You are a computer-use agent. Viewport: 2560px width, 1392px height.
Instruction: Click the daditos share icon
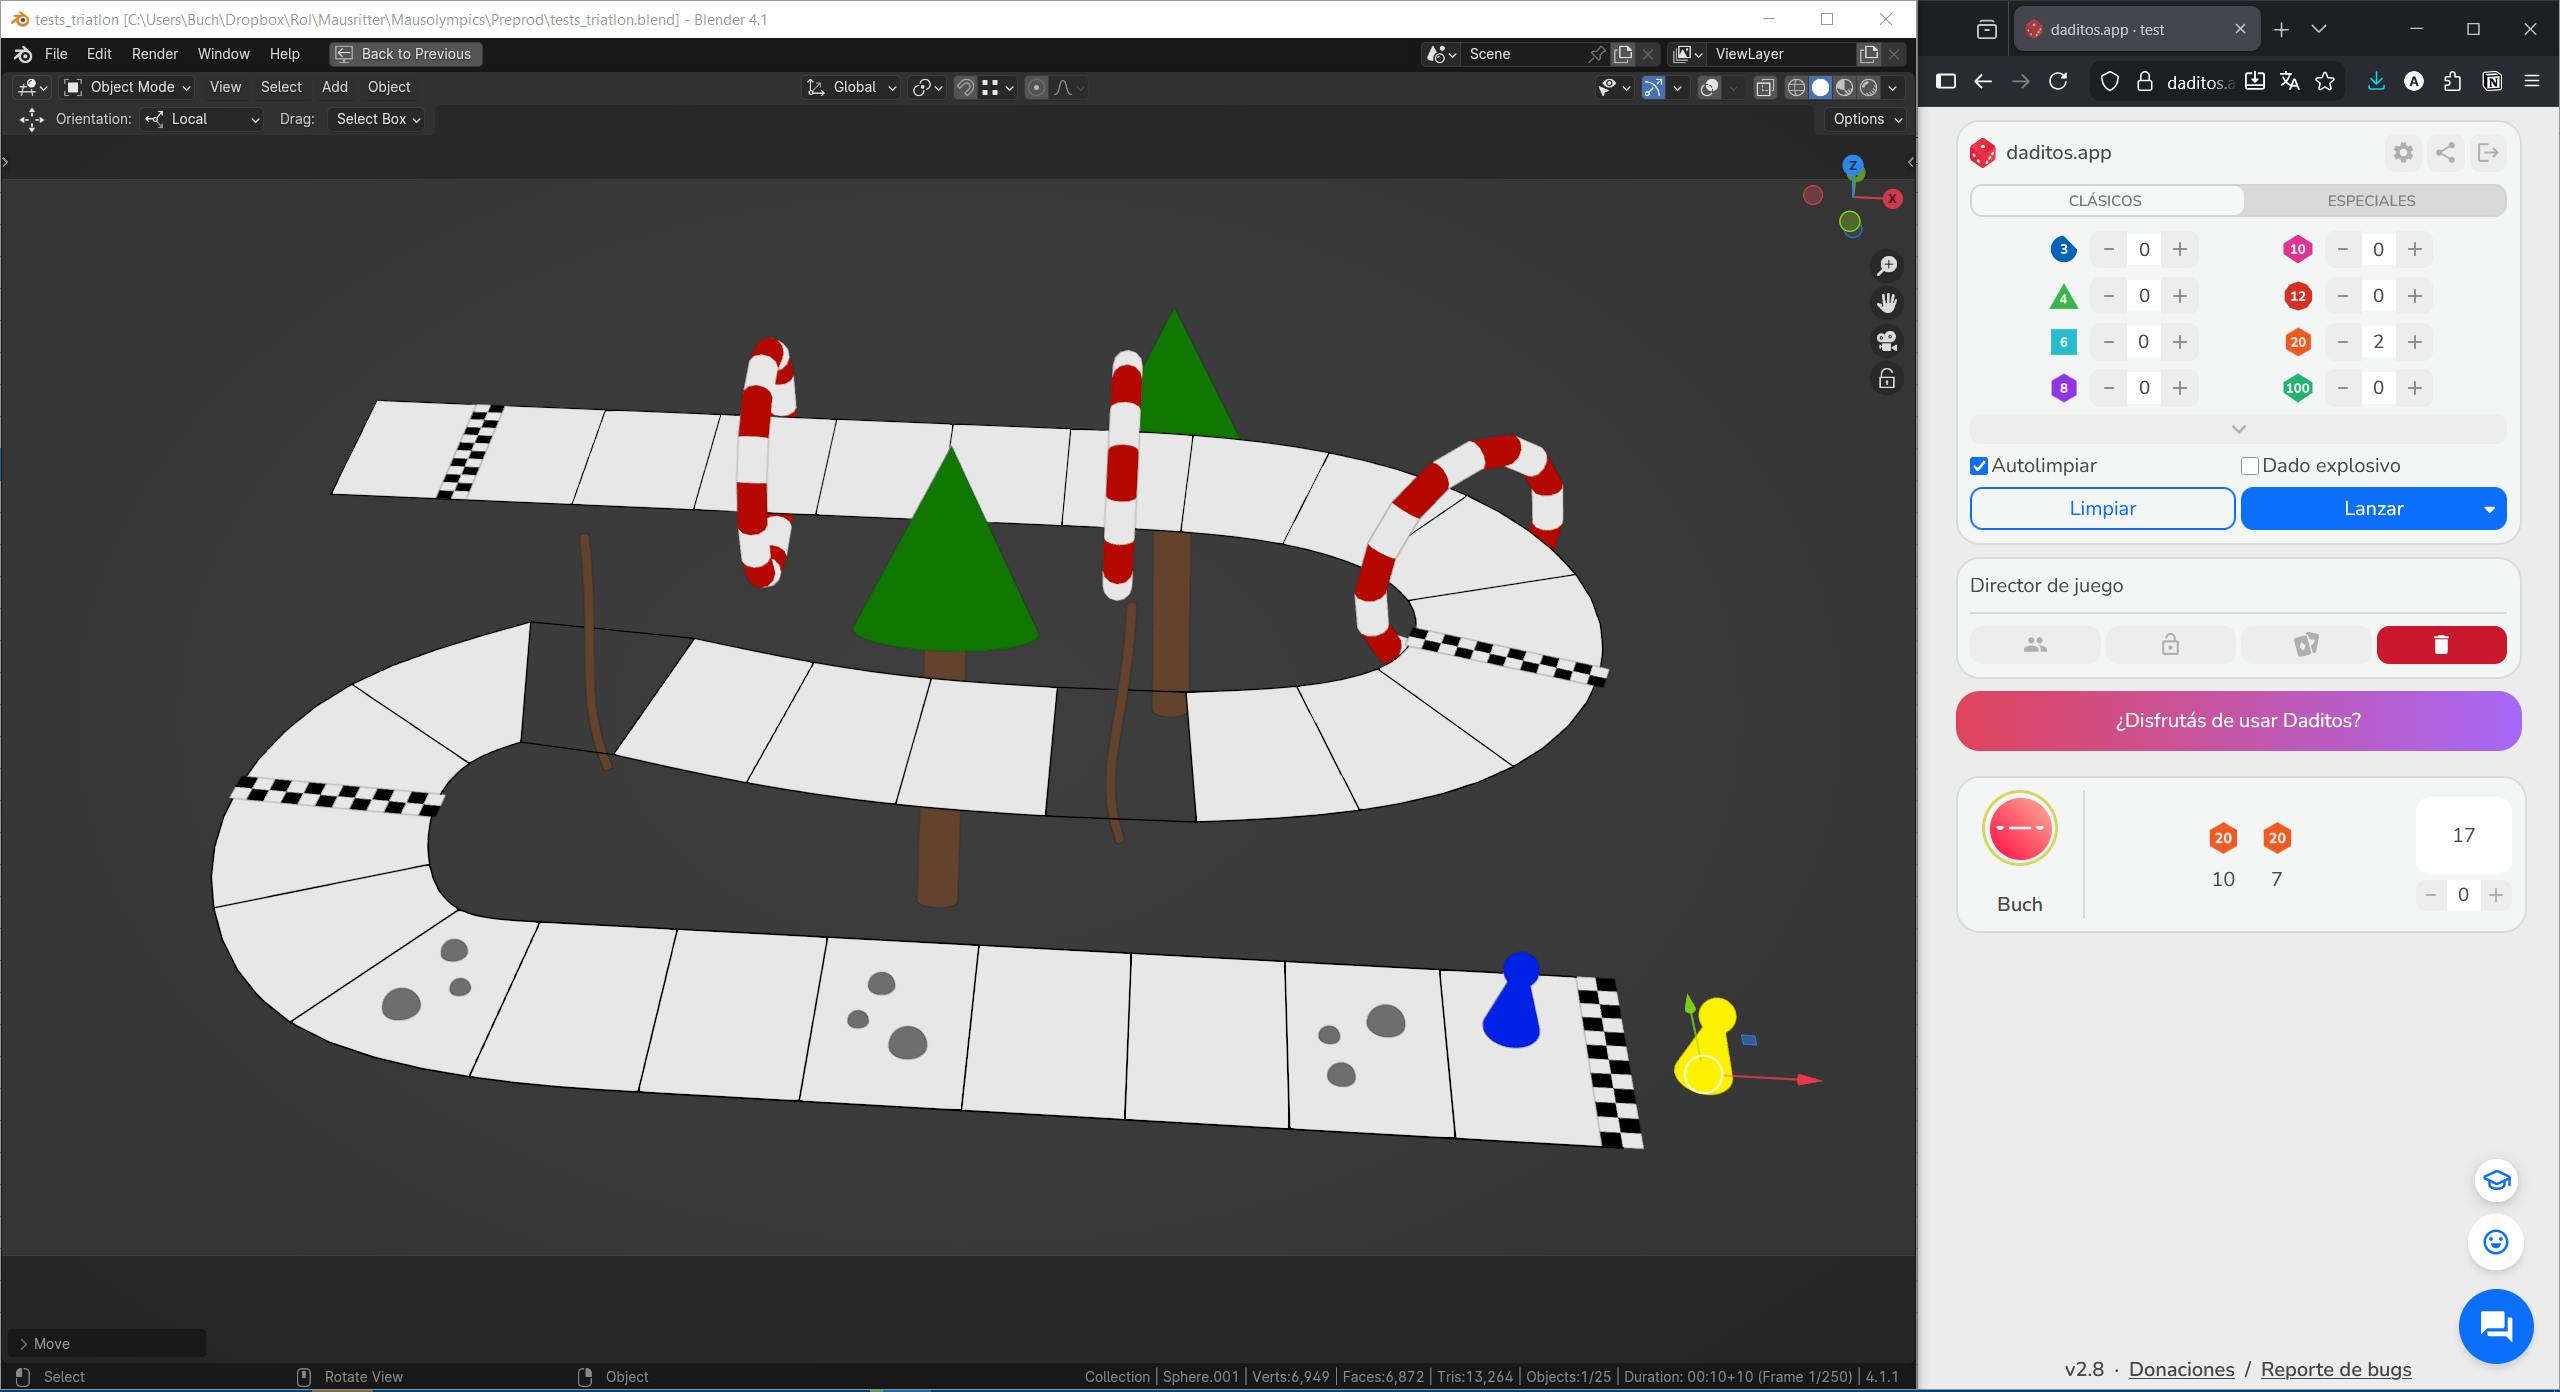point(2445,153)
